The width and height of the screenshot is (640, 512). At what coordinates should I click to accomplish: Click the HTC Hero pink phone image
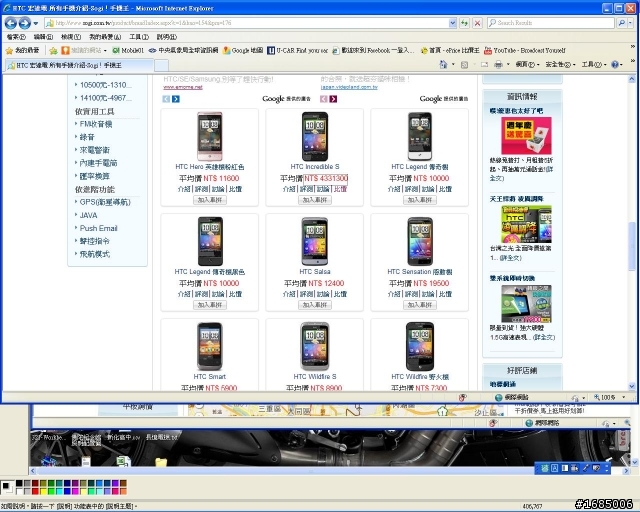coord(210,136)
